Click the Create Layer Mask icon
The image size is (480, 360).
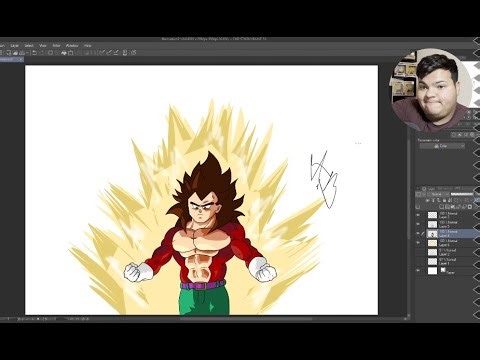coord(470,207)
